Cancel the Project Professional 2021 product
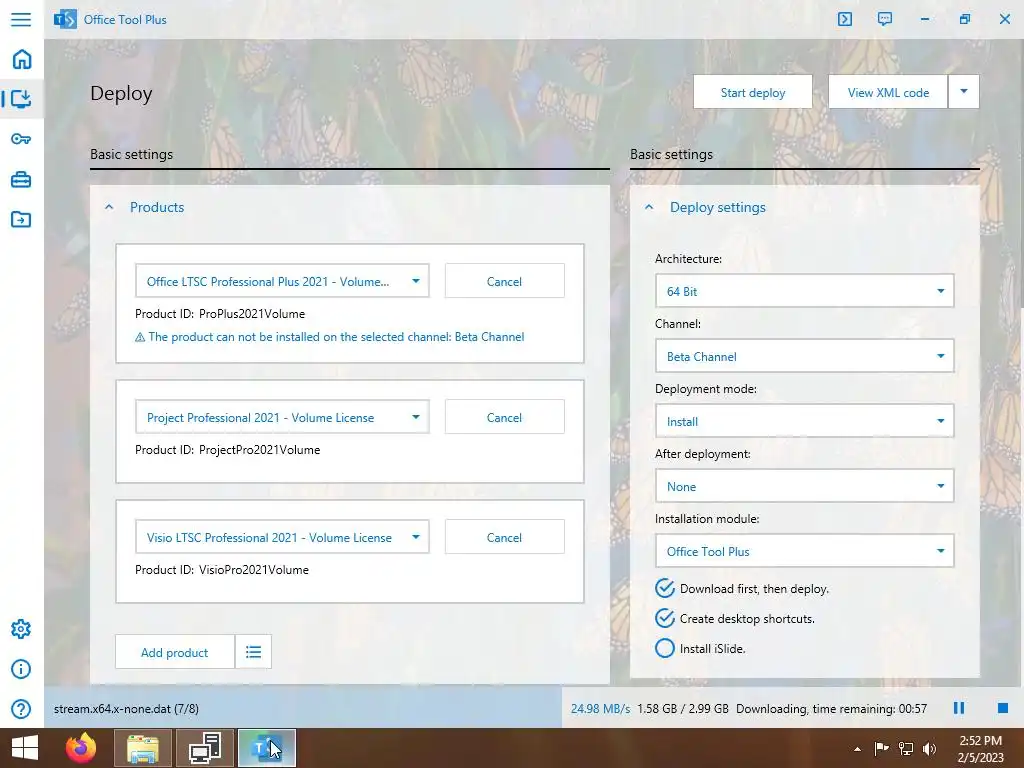Screen dimensions: 1024x768 [x=505, y=417]
